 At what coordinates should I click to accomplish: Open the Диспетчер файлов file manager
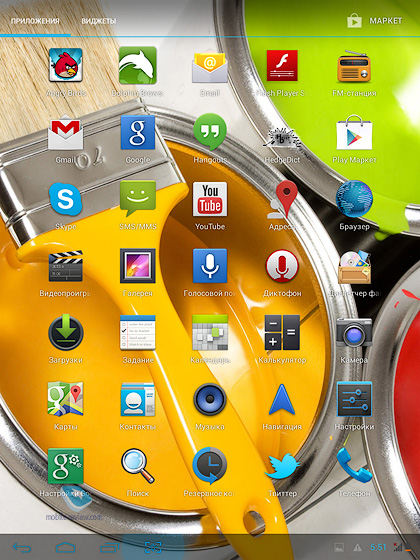(354, 266)
